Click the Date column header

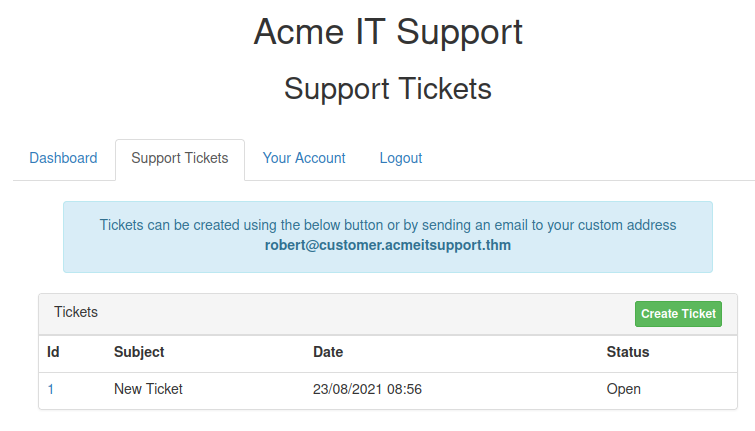pos(329,352)
